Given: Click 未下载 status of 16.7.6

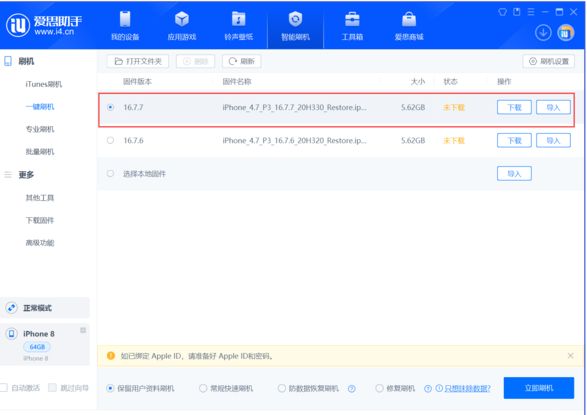Looking at the screenshot, I should coord(454,141).
